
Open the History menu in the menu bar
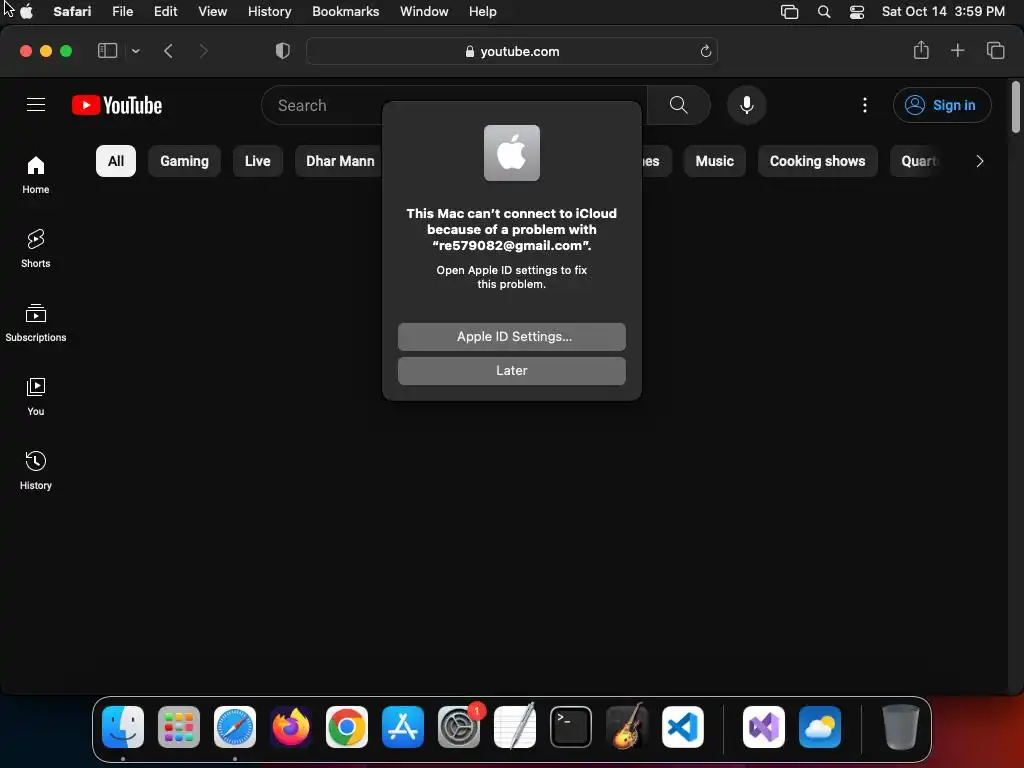pos(270,11)
